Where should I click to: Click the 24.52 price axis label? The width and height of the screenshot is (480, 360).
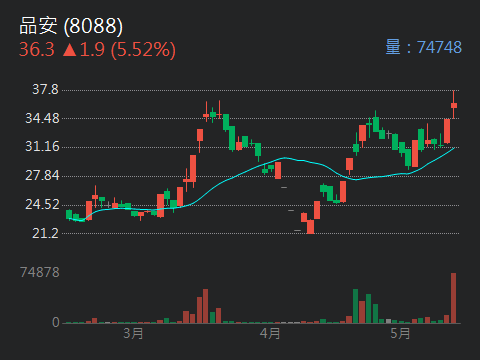pos(42,204)
